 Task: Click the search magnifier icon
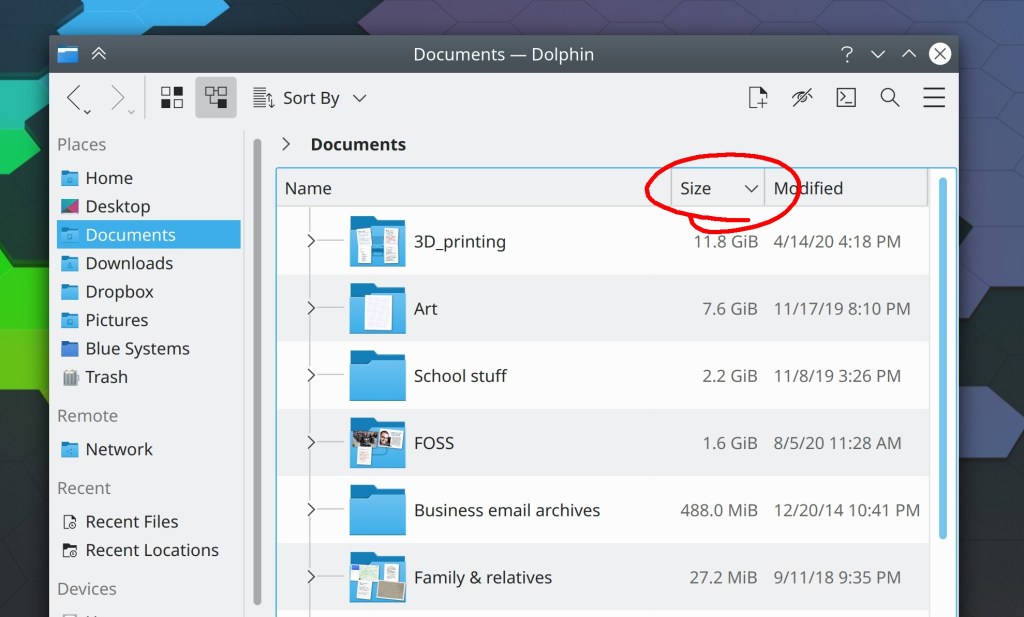889,97
